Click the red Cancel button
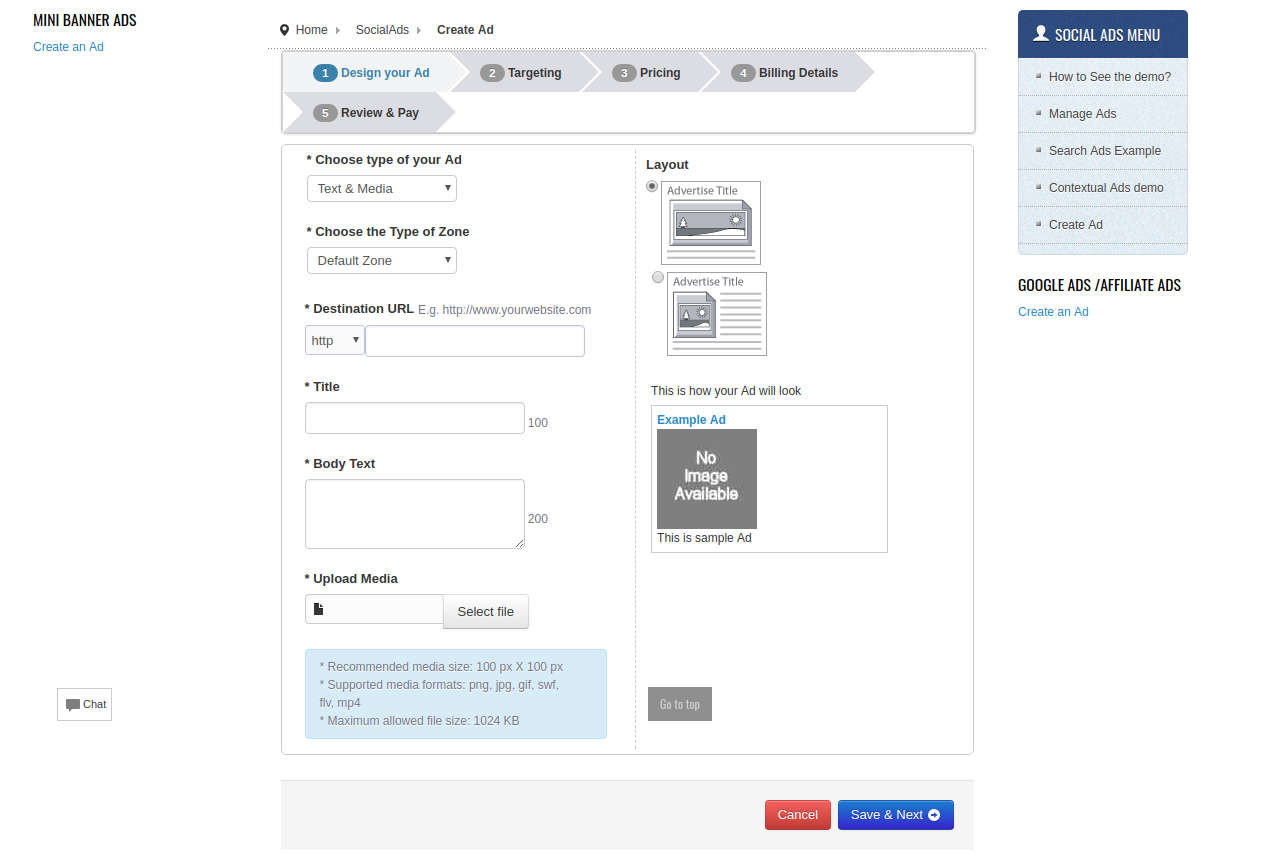 click(x=797, y=815)
